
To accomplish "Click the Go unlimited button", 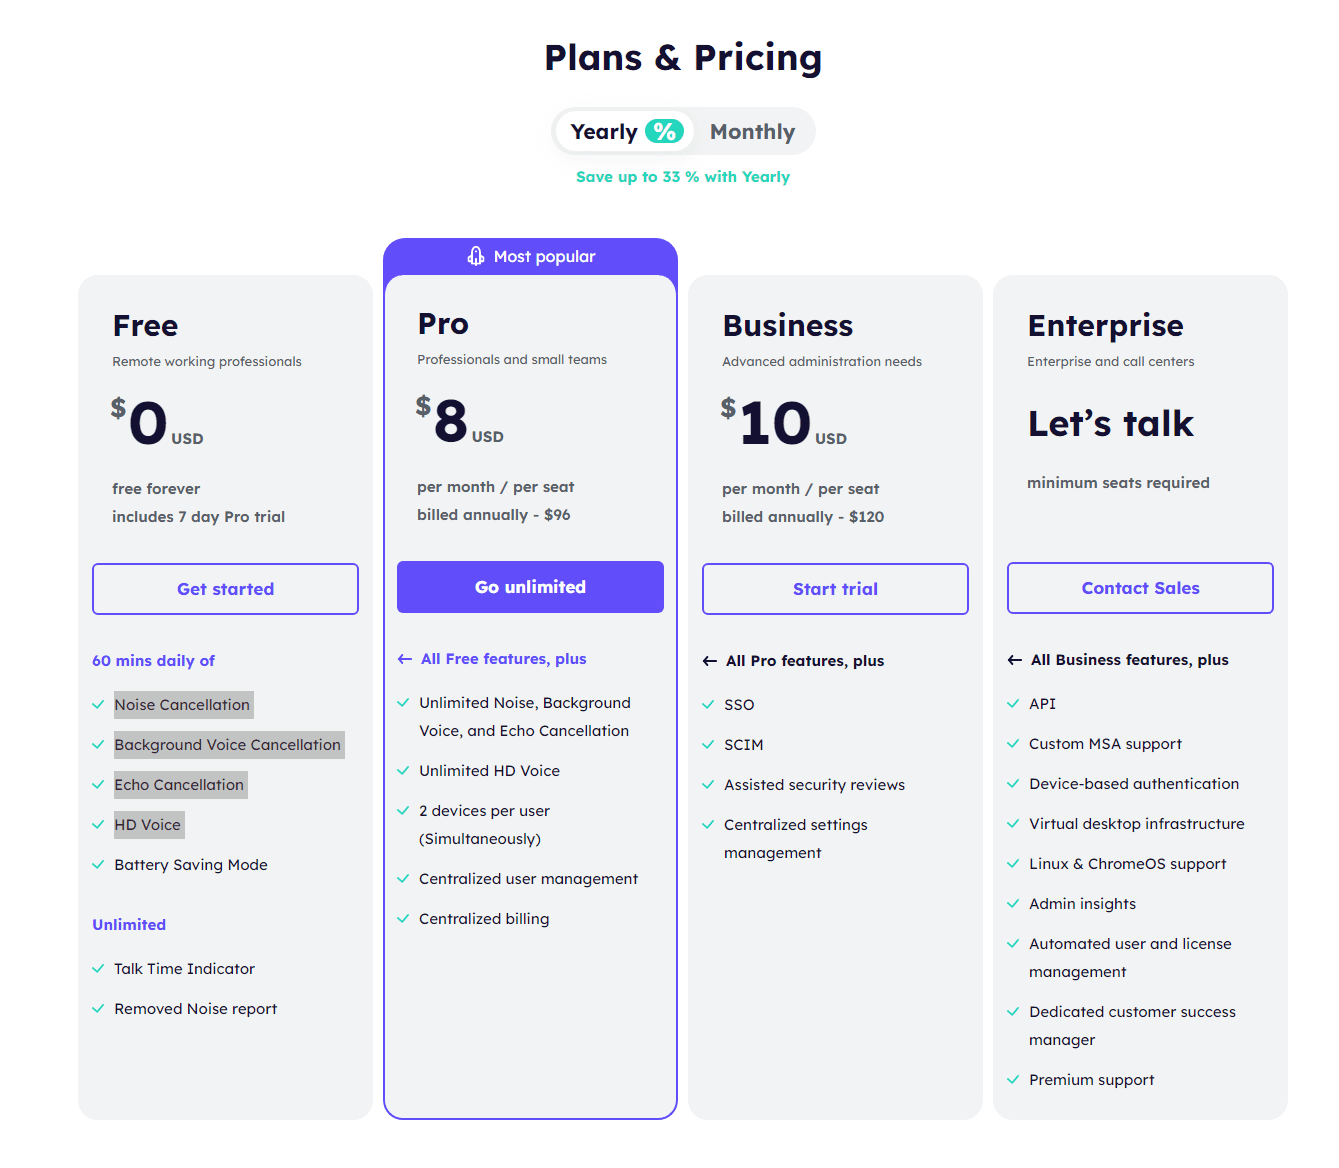I will 530,587.
